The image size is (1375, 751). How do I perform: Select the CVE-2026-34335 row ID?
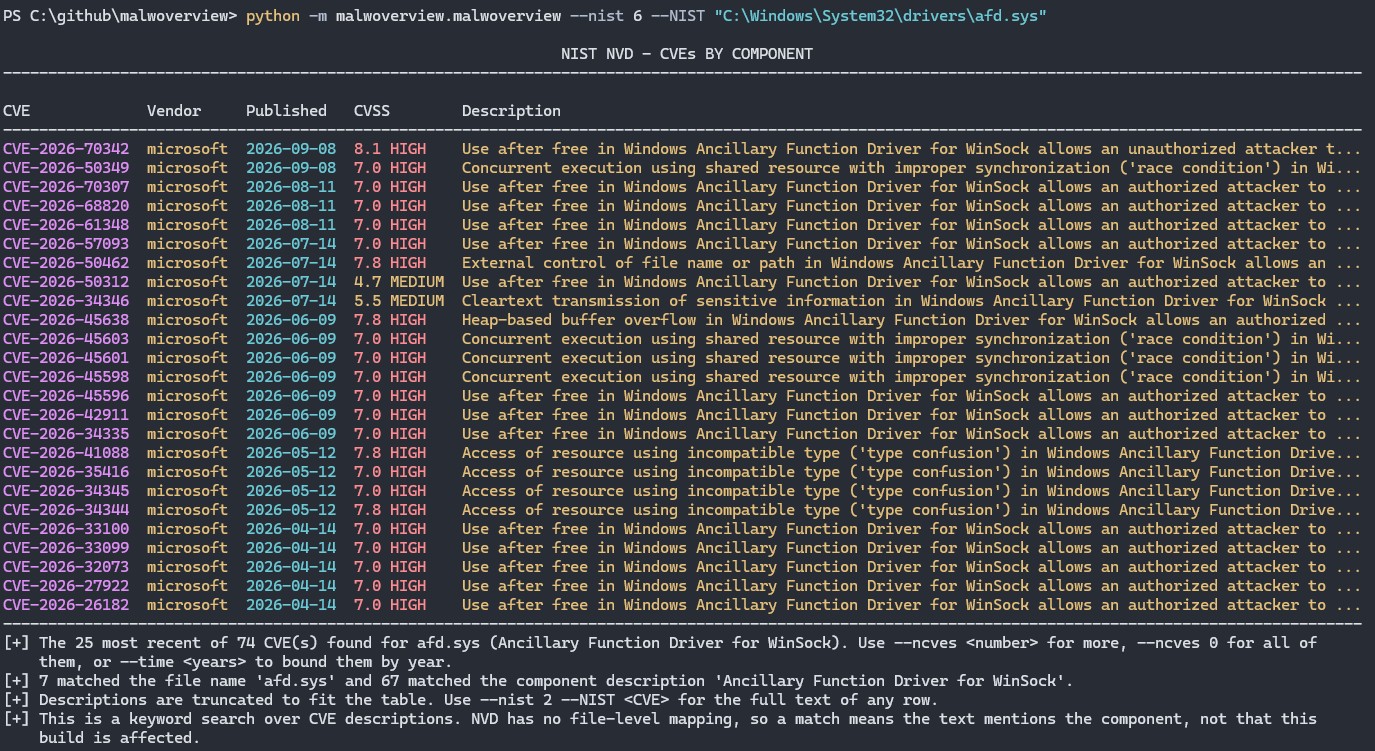(66, 434)
